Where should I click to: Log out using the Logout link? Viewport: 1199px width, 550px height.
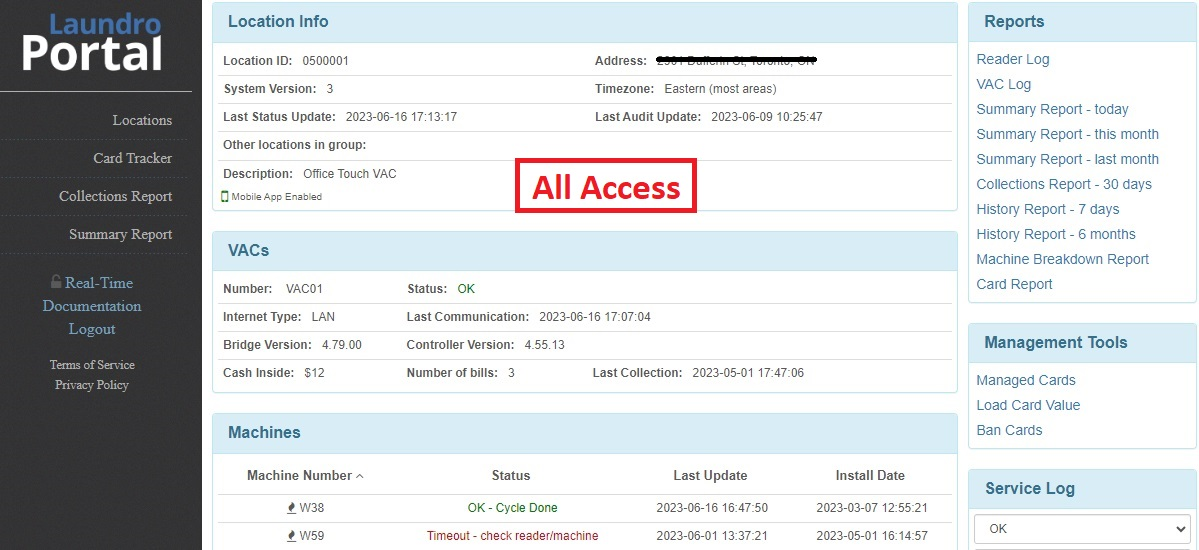coord(92,329)
